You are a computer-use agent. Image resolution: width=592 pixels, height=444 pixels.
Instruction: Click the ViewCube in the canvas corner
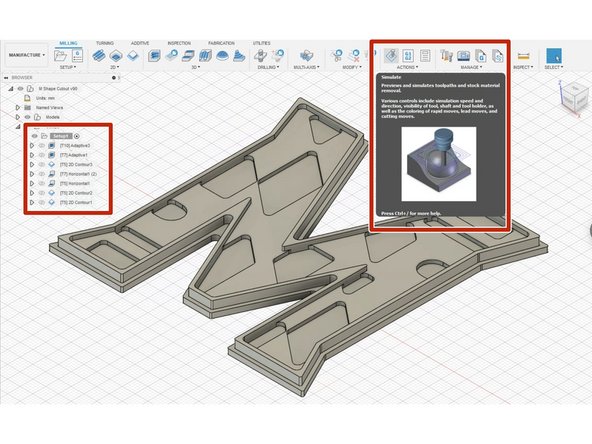[x=574, y=98]
